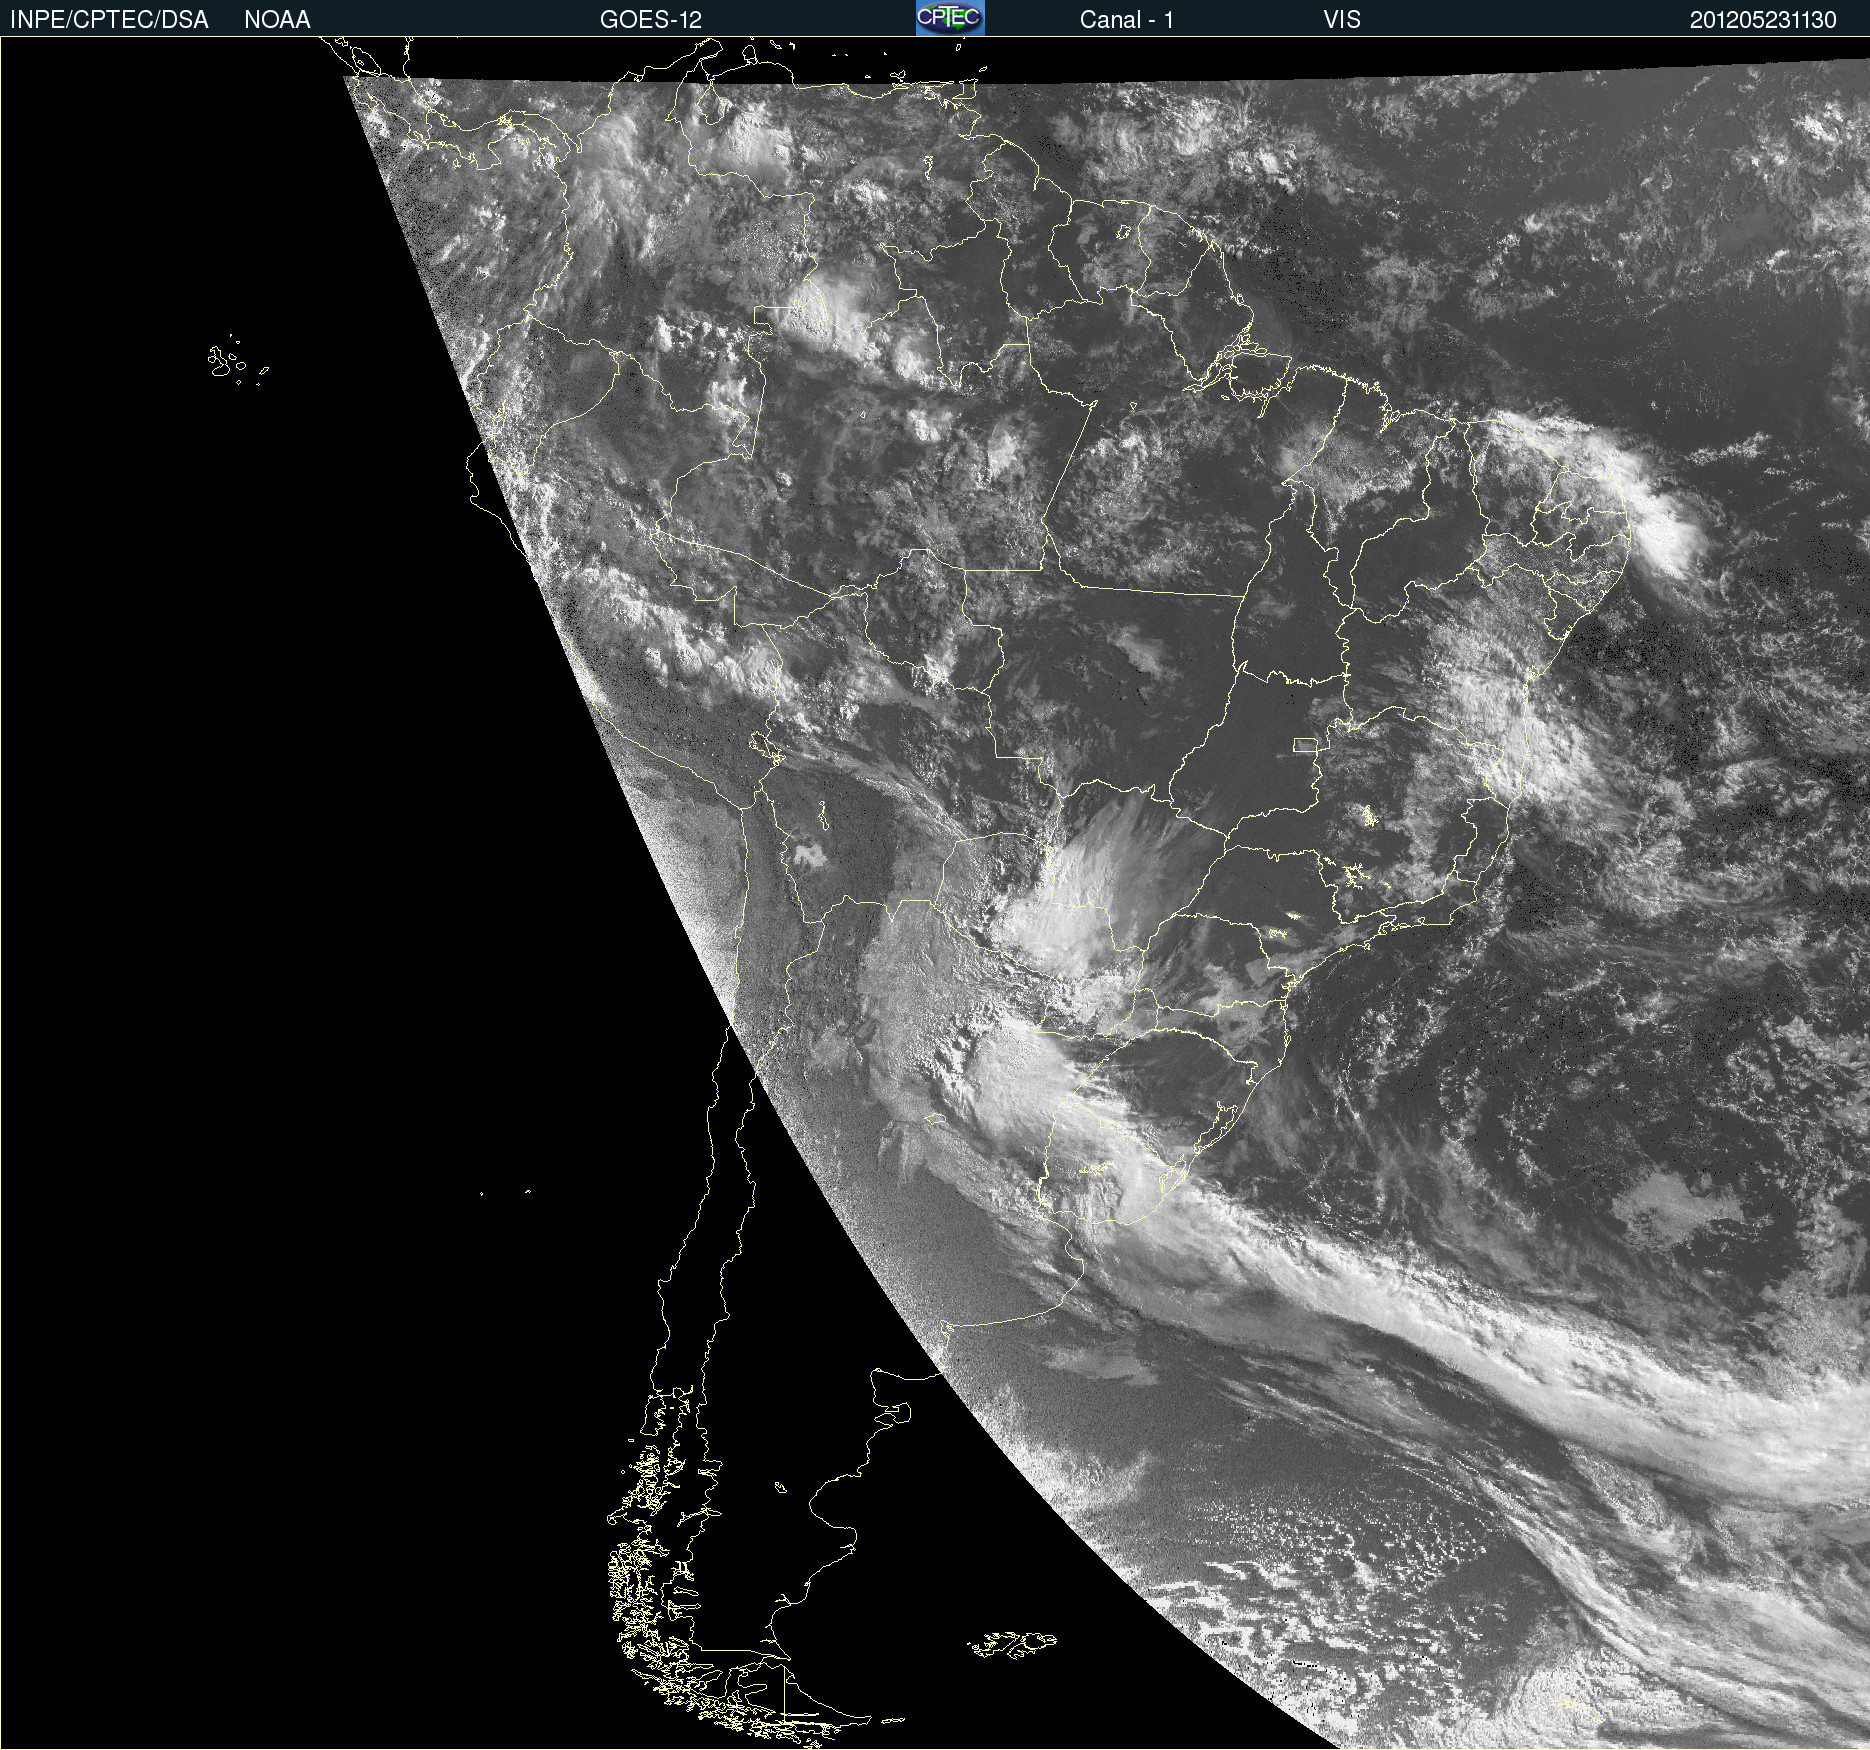Click the GOES-12 satellite label

[x=651, y=20]
